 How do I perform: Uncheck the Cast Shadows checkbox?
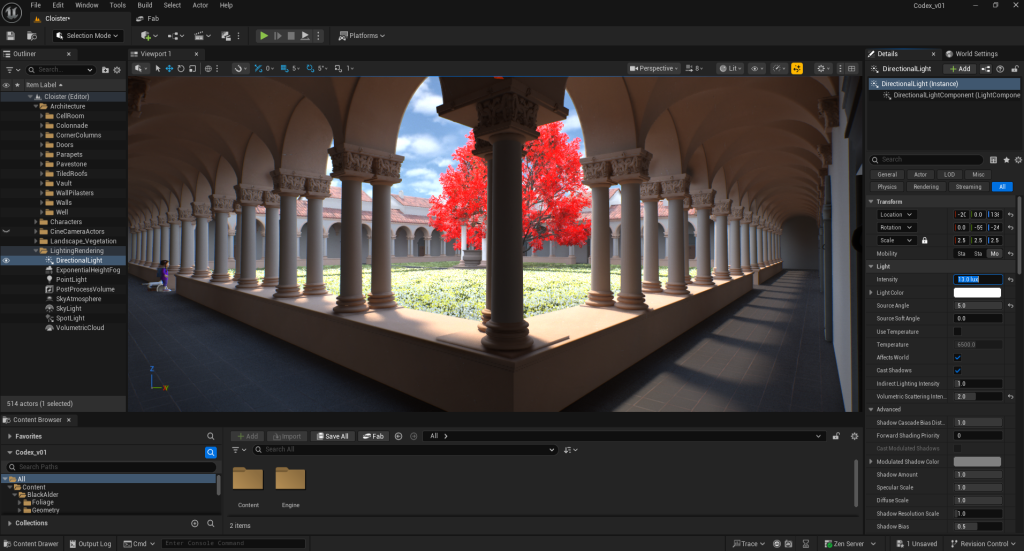point(957,370)
